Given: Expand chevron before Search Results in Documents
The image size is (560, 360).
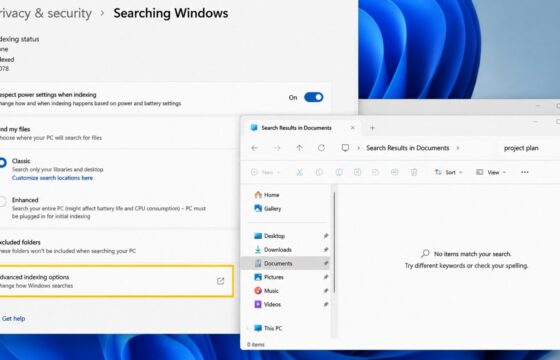Looking at the screenshot, I should click(359, 148).
